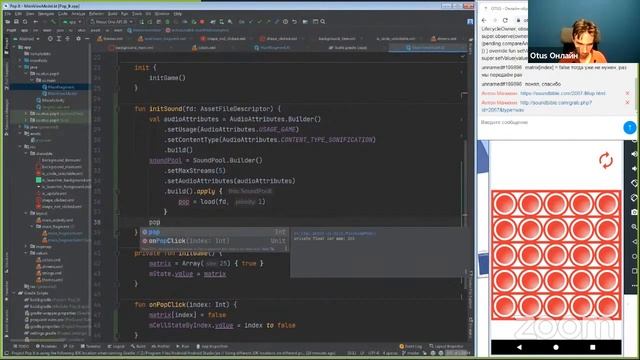Image resolution: width=640 pixels, height=360 pixels.
Task: Click the emulator Home circle navigation button
Action: pyautogui.click(x=556, y=347)
